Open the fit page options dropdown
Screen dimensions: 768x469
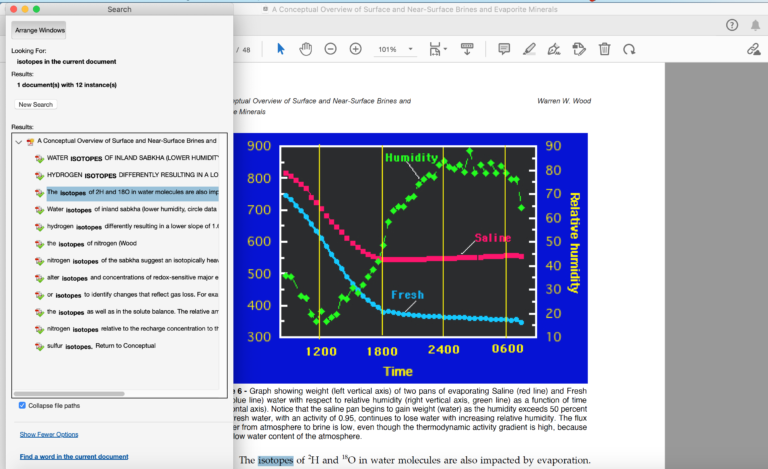coord(438,49)
